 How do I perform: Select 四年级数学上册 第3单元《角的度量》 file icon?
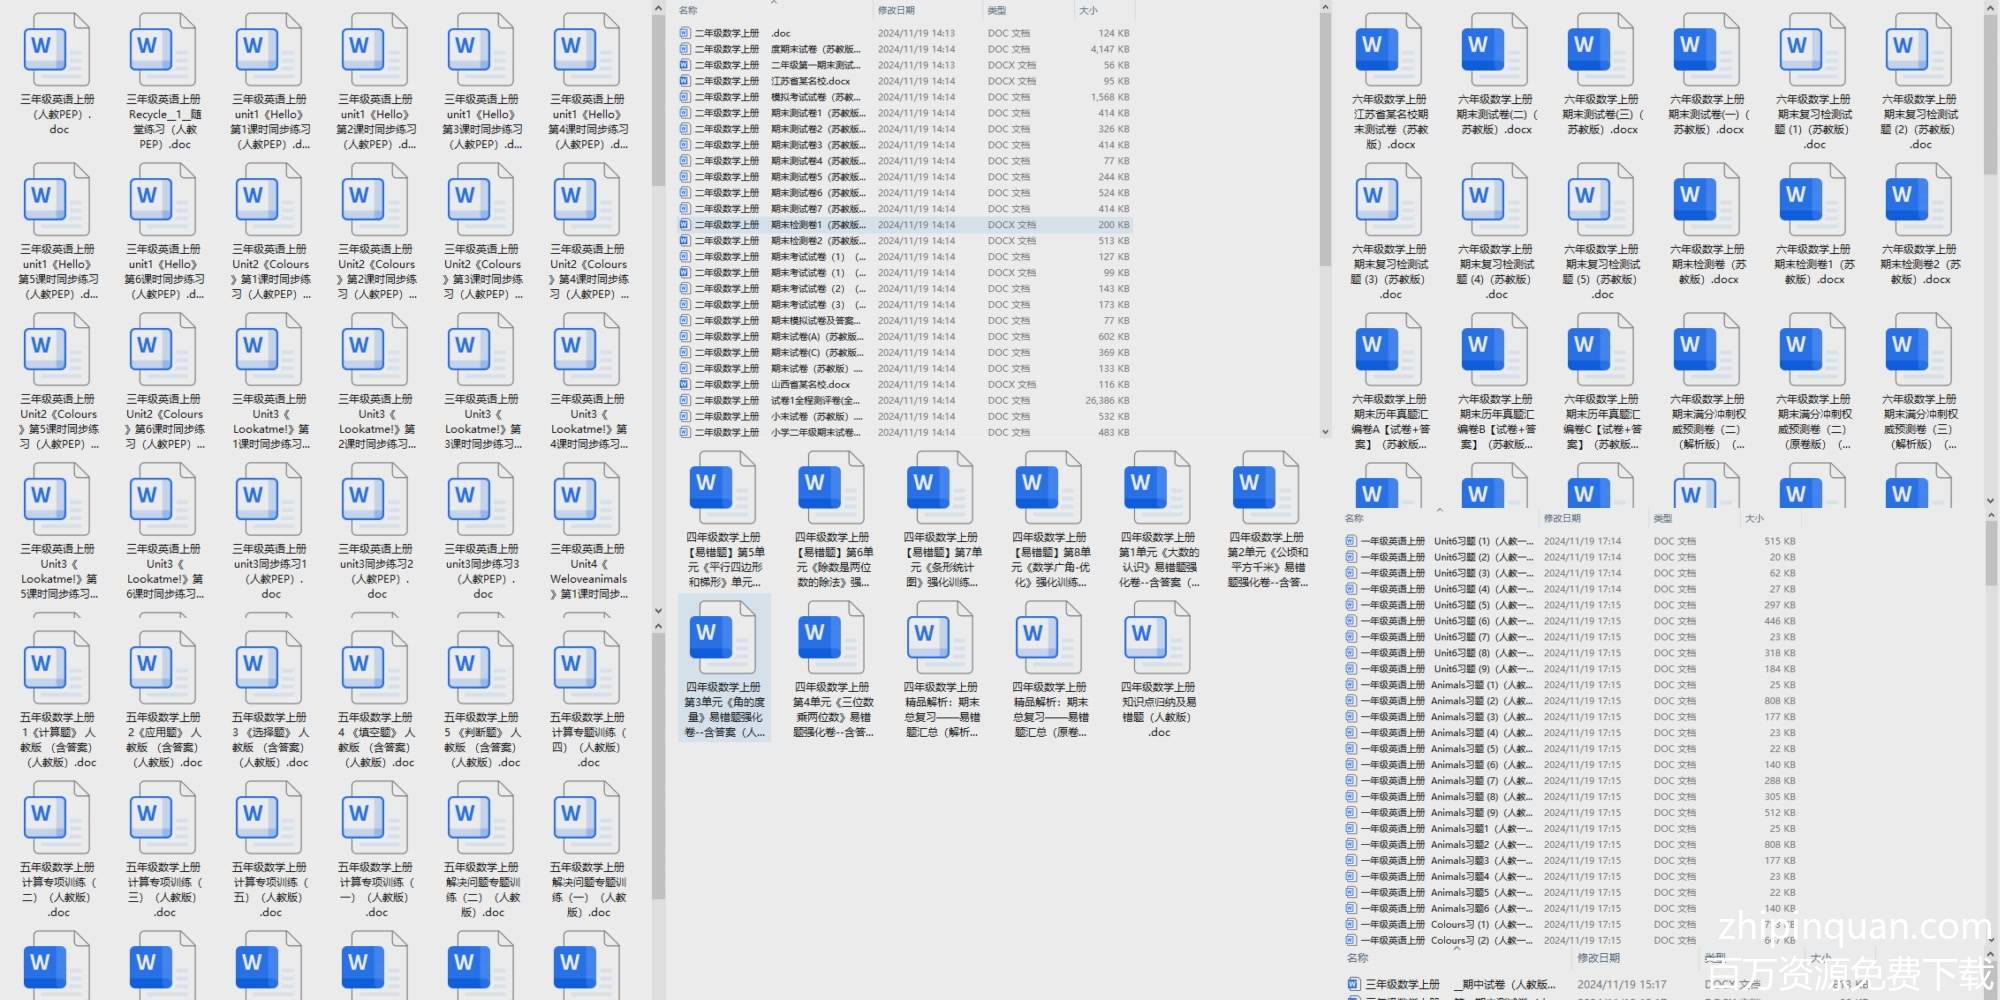point(723,638)
